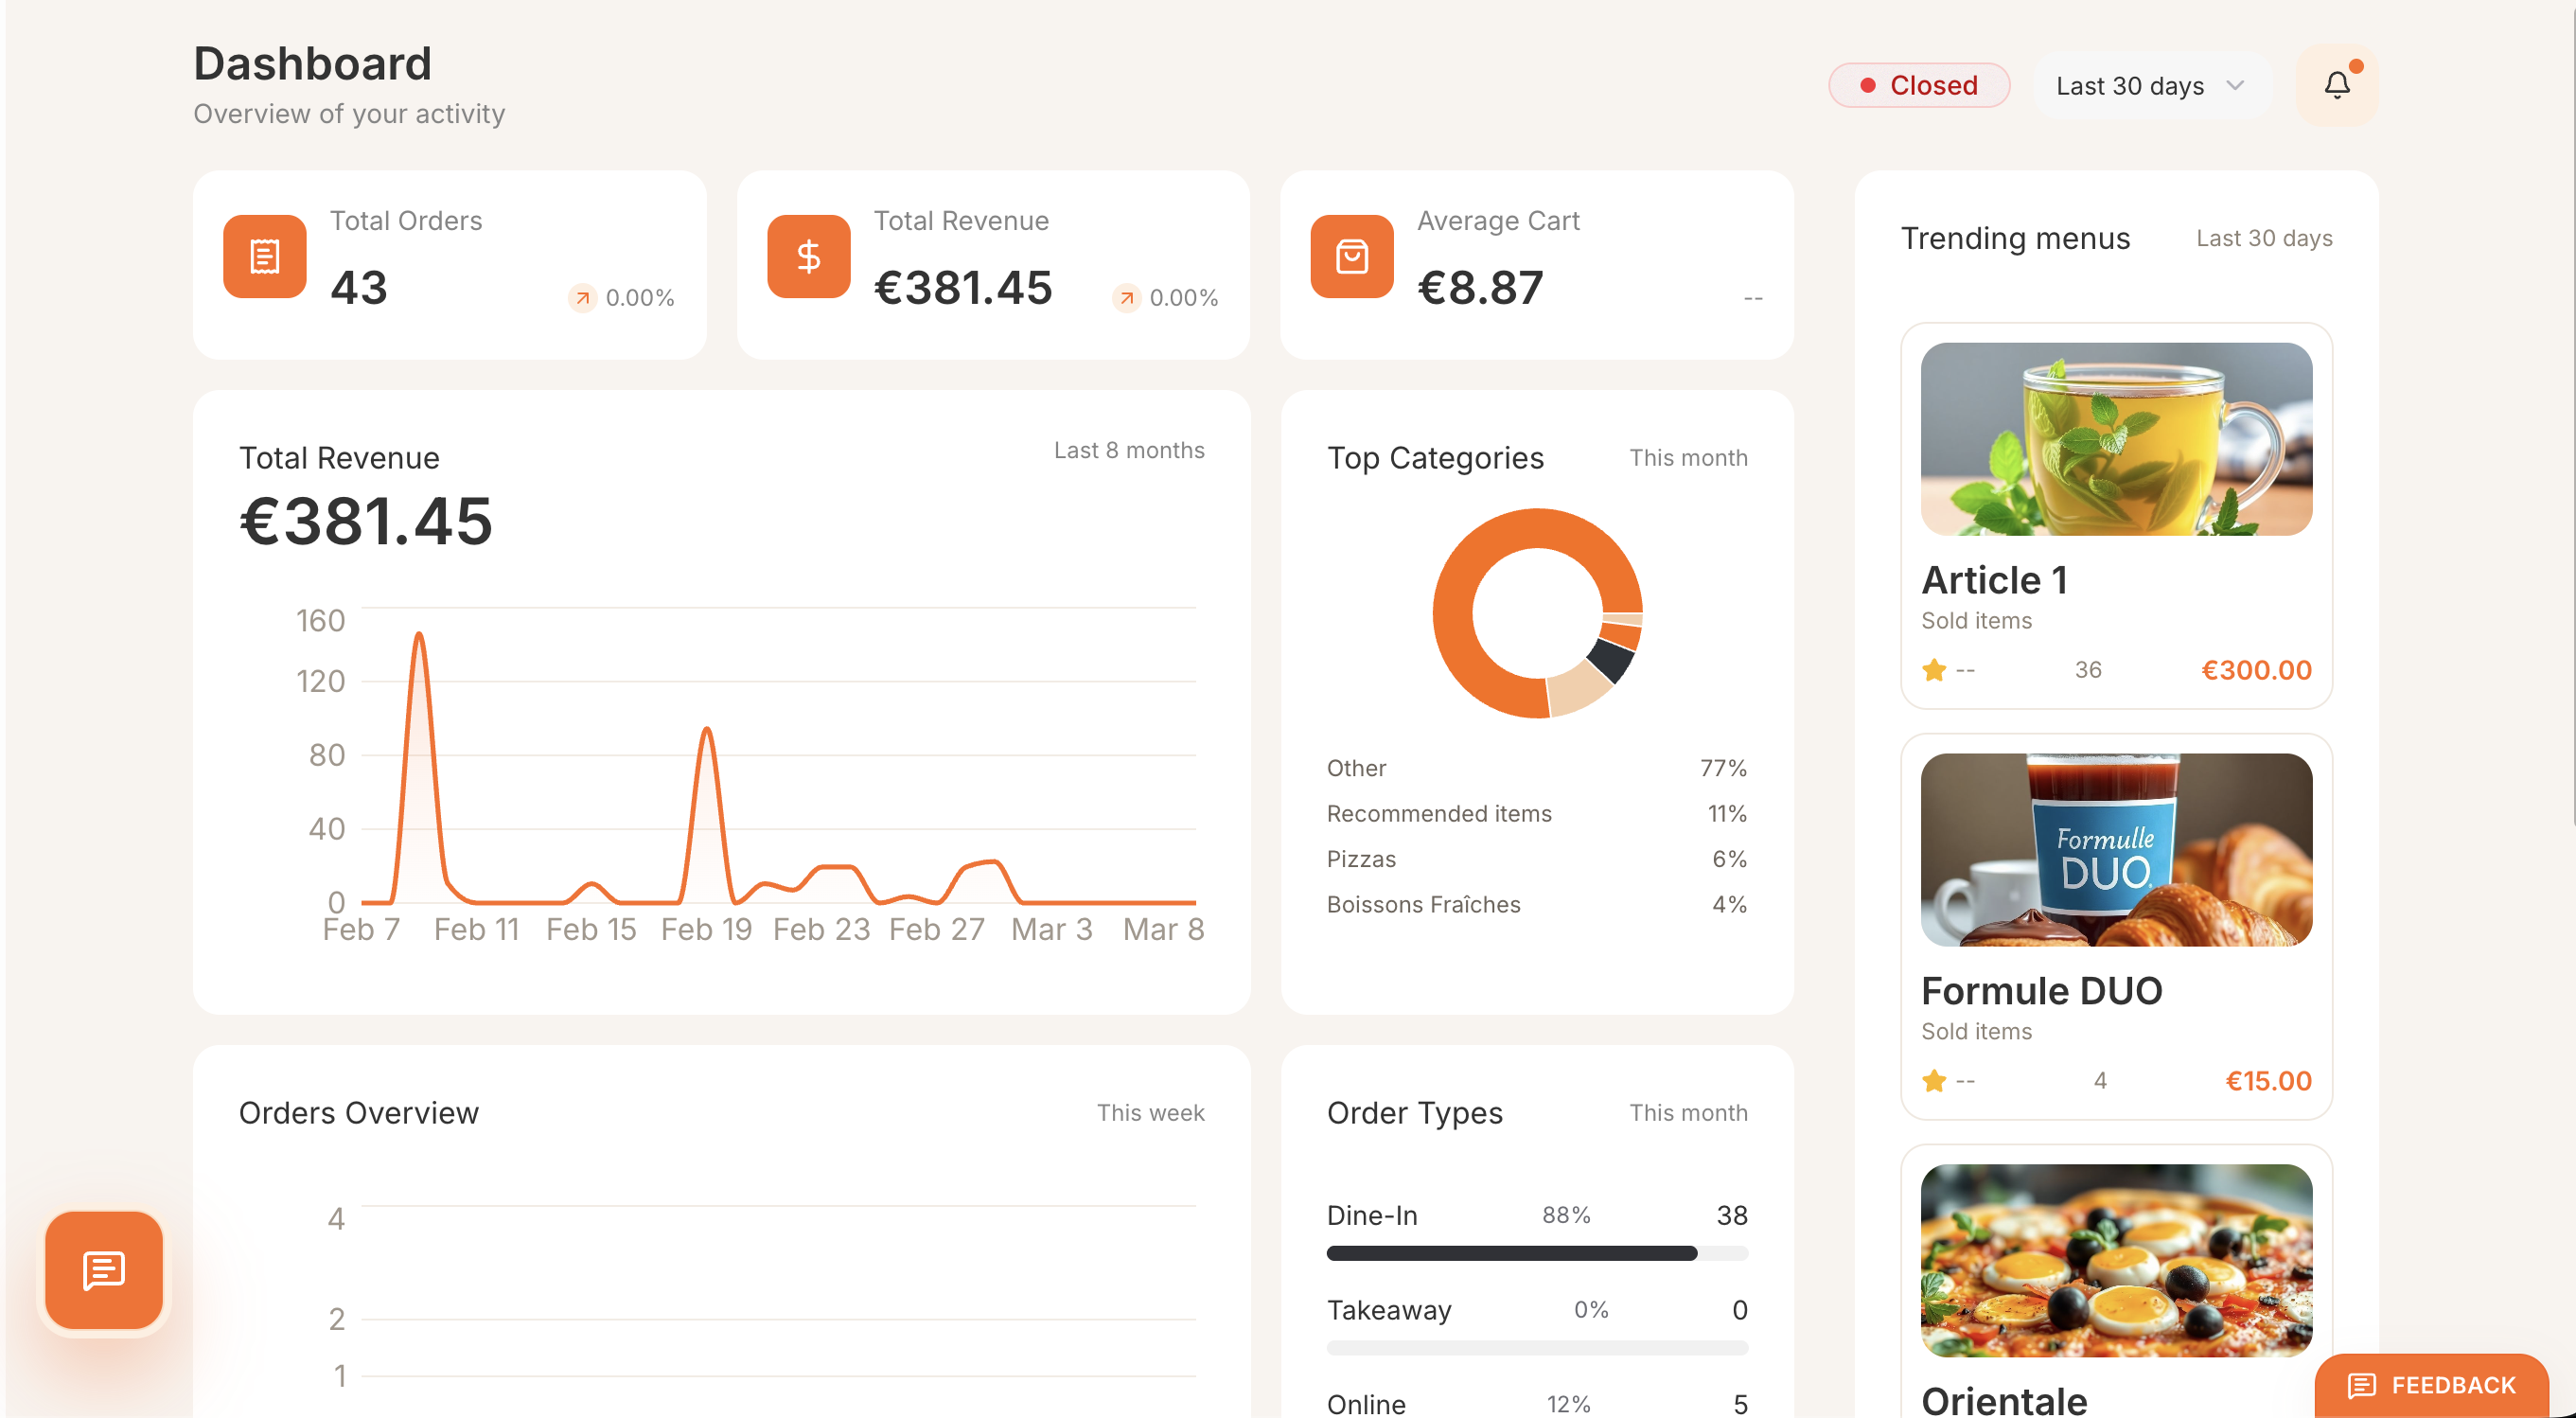Click the highest revenue peak in the chart
The image size is (2576, 1418).
coord(419,634)
